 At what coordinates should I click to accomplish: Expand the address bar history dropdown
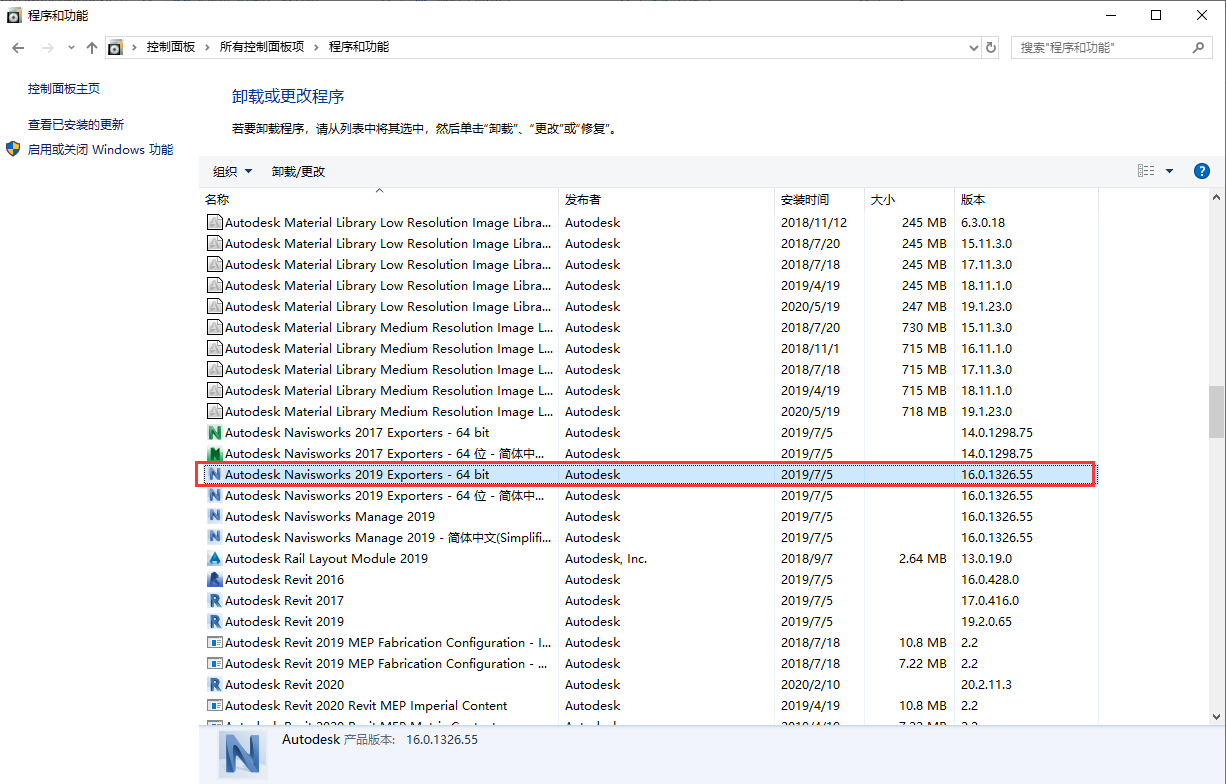[975, 47]
